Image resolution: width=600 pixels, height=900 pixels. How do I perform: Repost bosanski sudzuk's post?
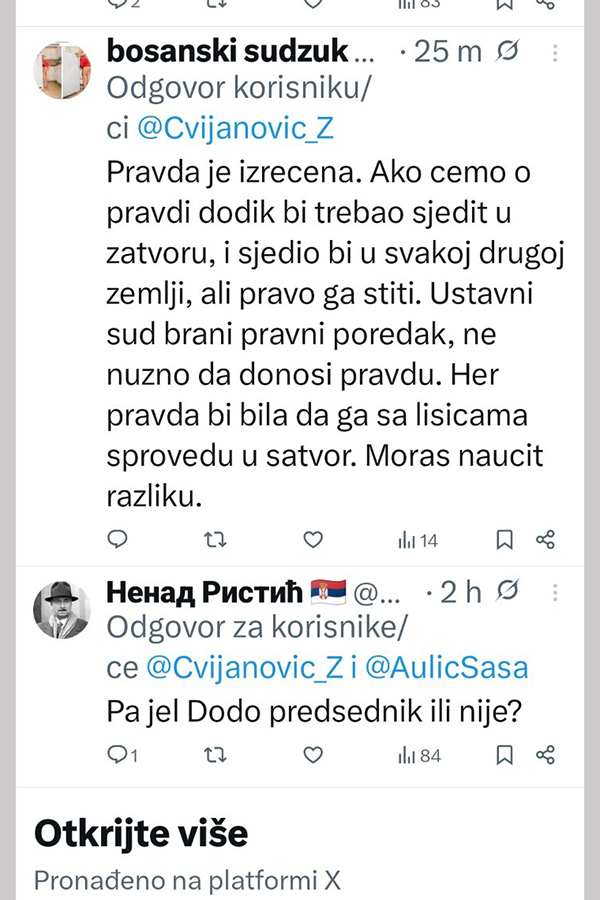[x=215, y=540]
